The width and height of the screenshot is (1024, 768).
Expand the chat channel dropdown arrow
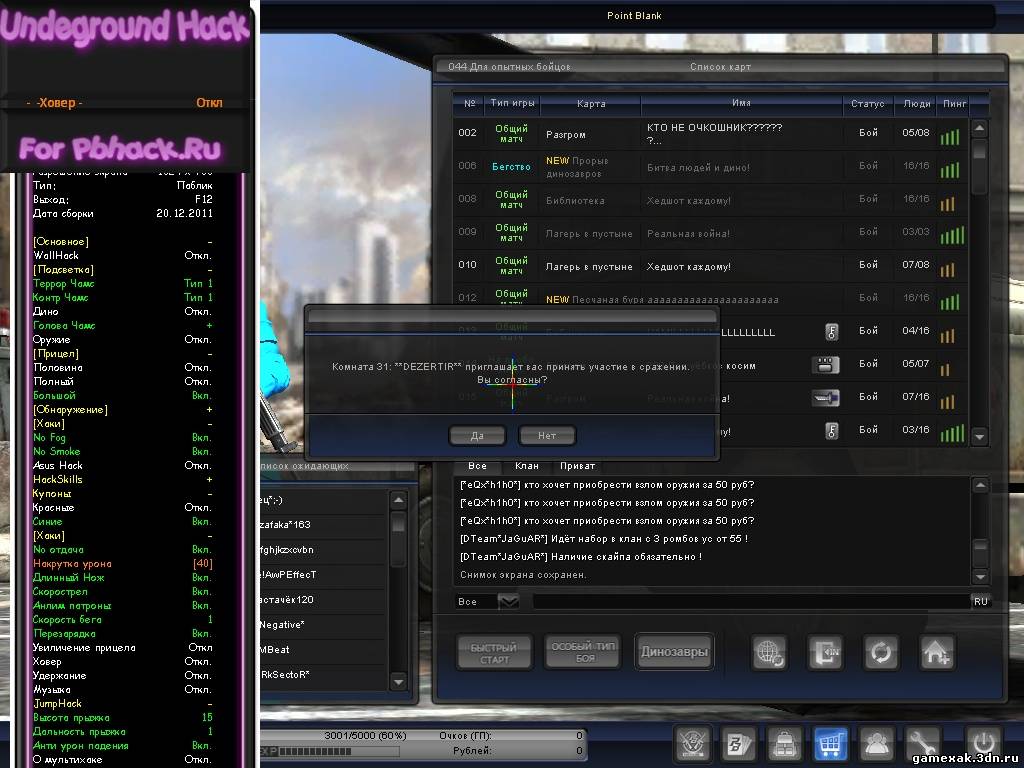[508, 601]
